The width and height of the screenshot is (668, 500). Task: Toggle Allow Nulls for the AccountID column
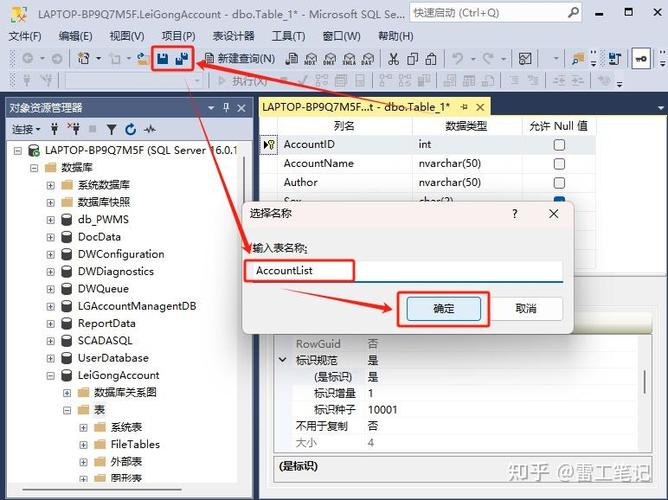559,145
